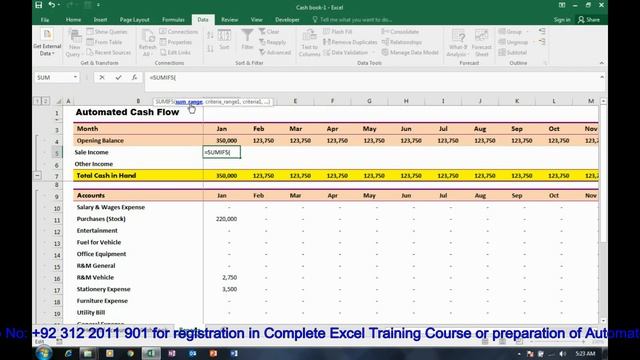
Task: Select the Total Cash in Hand label cell
Action: pos(138,176)
